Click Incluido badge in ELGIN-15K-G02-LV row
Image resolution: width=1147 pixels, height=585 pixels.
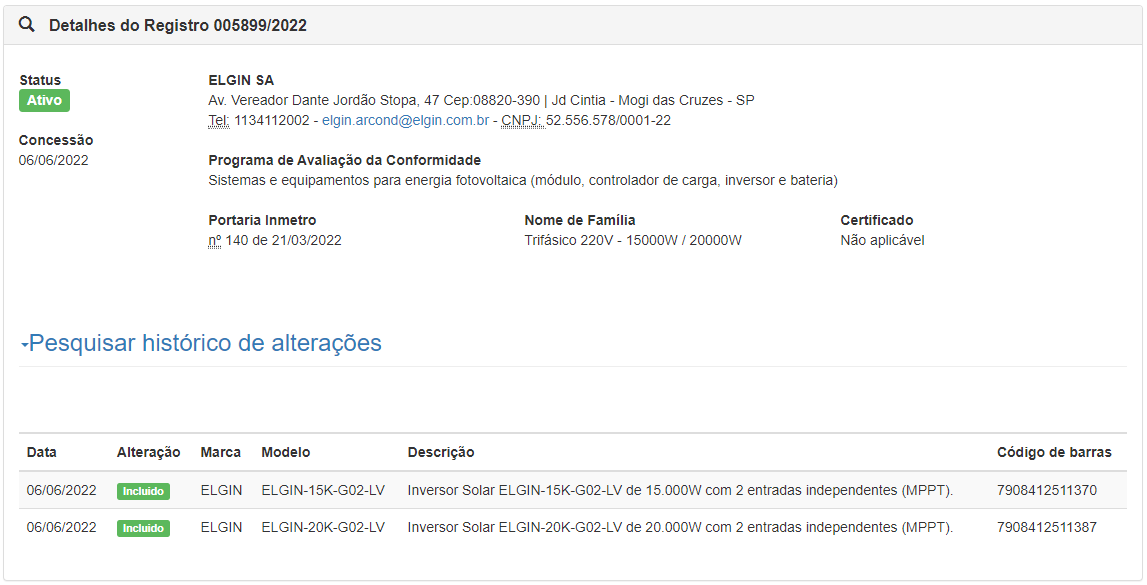tap(143, 491)
